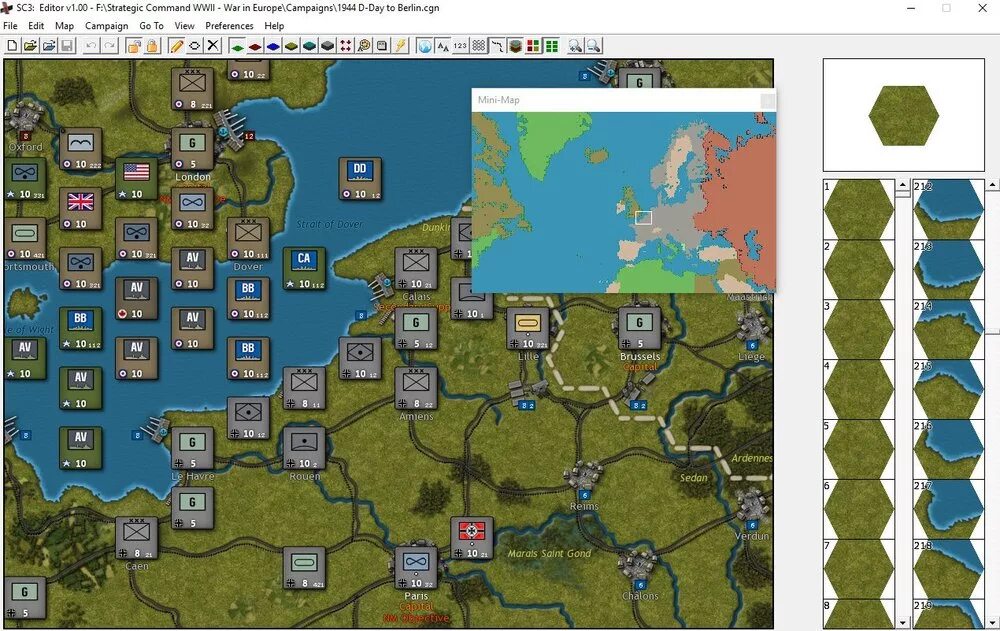
Task: Click the lightning bolt action icon
Action: [x=398, y=45]
